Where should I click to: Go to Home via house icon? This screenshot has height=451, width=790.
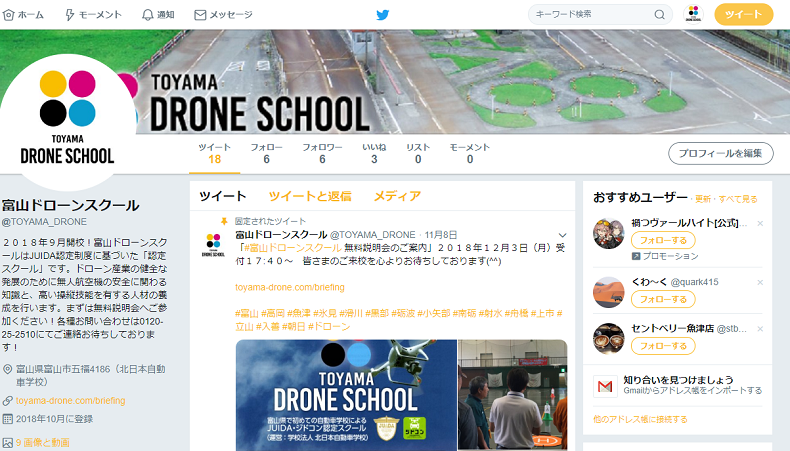tap(9, 15)
